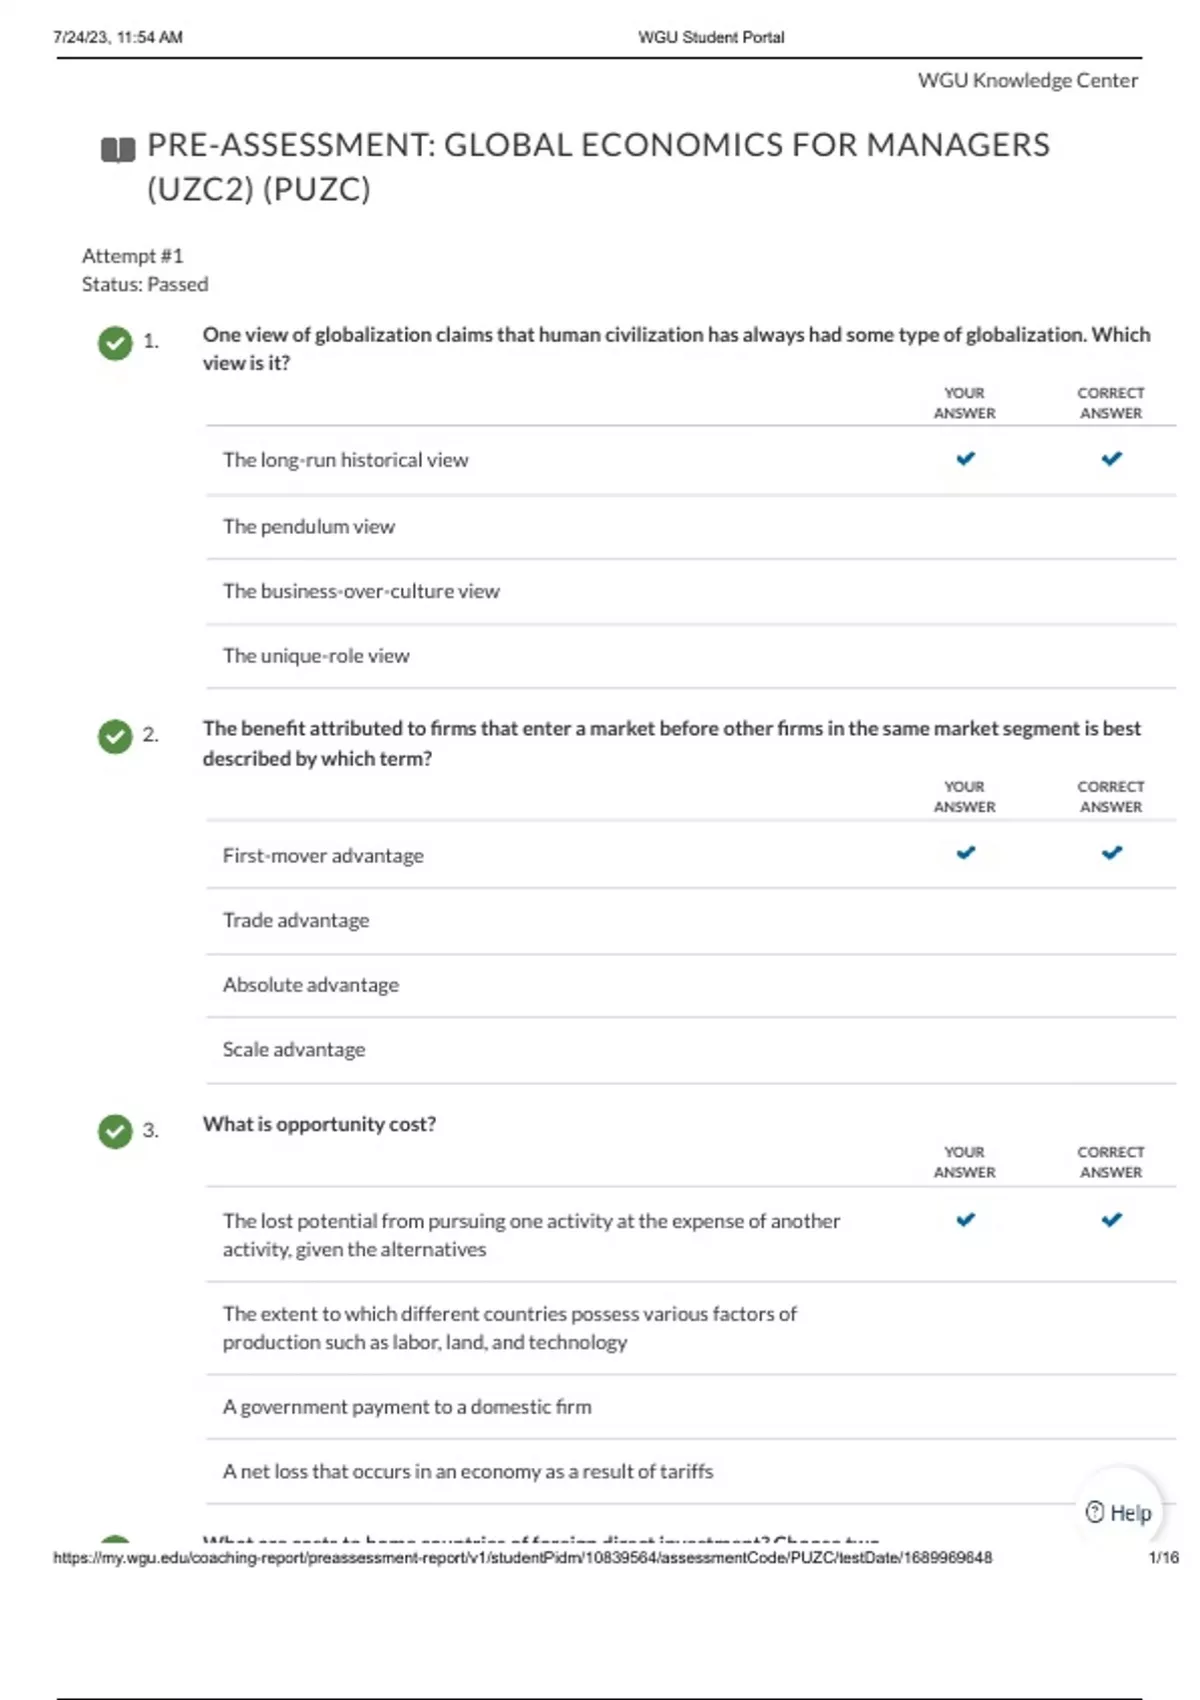Click the "The unique-role view" answer row
The width and height of the screenshot is (1200, 1700).
pos(316,657)
